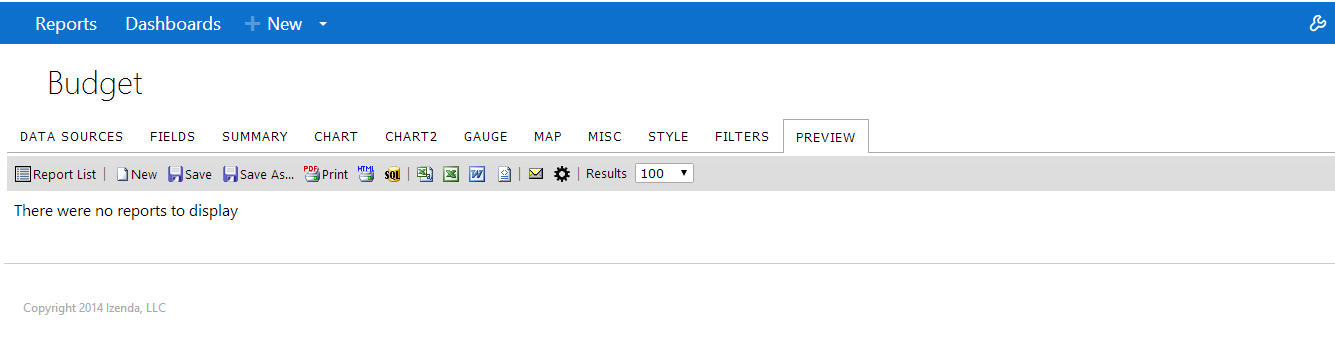Export report to Word document icon
This screenshot has height=361, width=1335.
[x=477, y=174]
